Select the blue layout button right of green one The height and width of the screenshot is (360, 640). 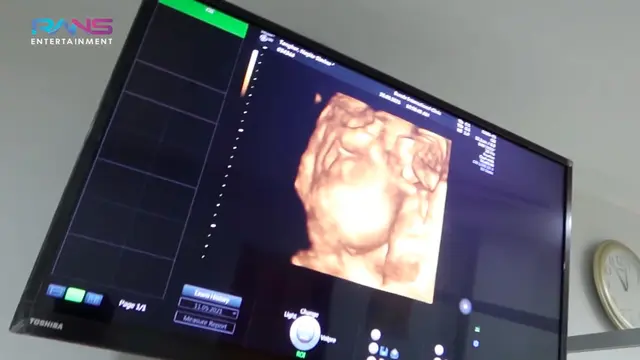93,299
